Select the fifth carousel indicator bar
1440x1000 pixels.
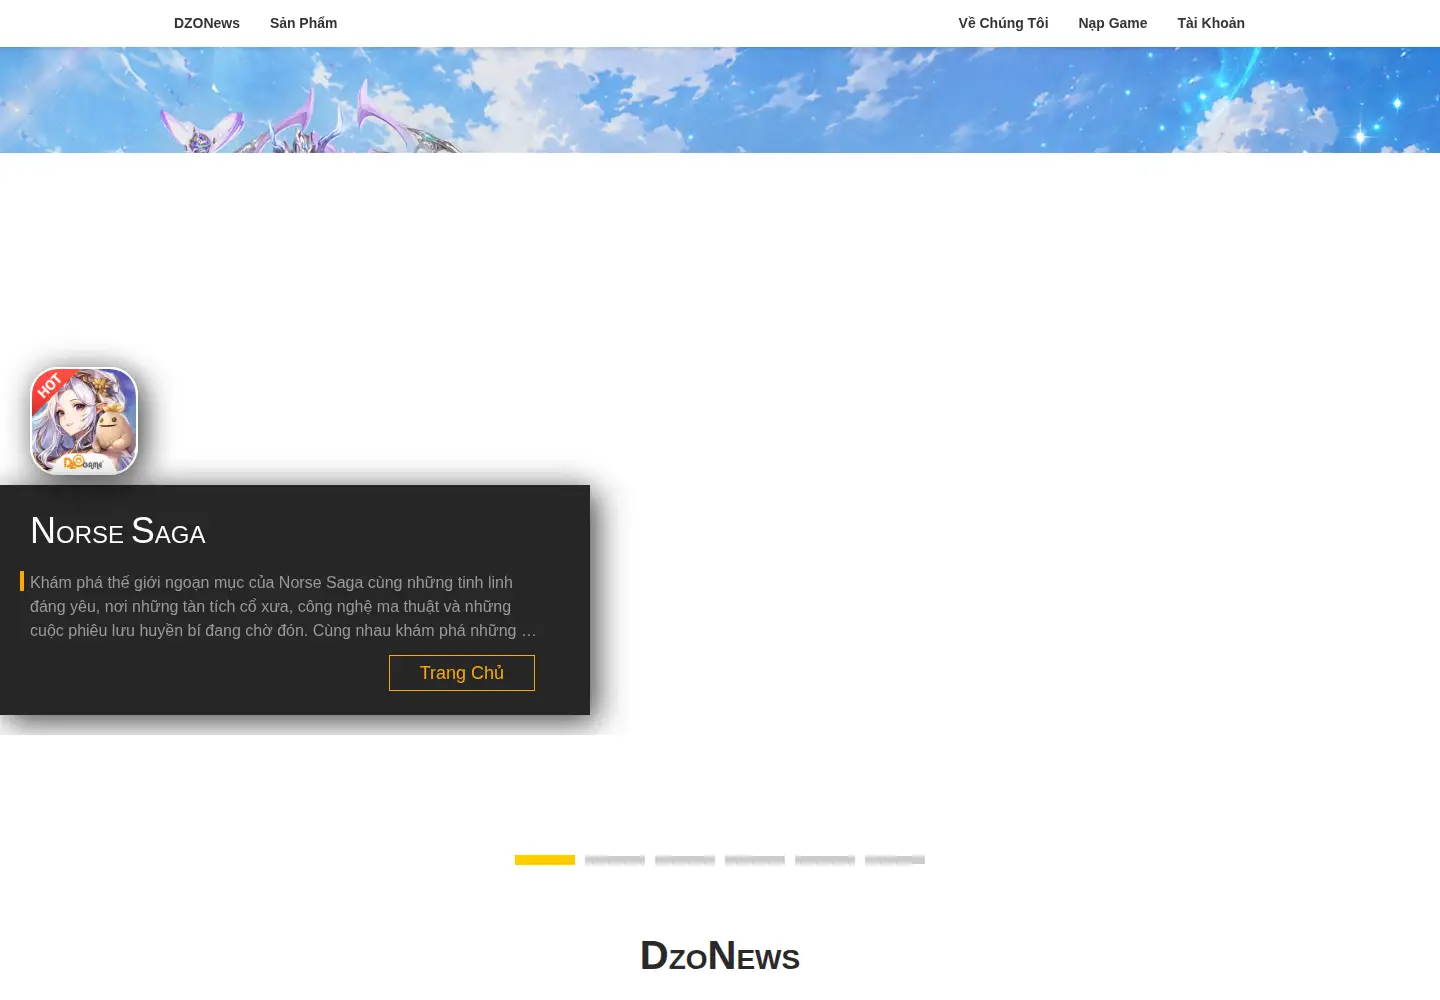click(x=825, y=860)
